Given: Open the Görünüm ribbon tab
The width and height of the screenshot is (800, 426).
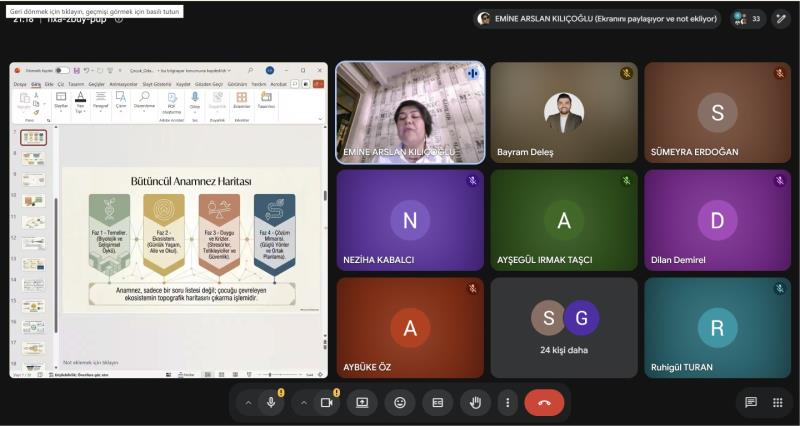Looking at the screenshot, I should coord(237,84).
